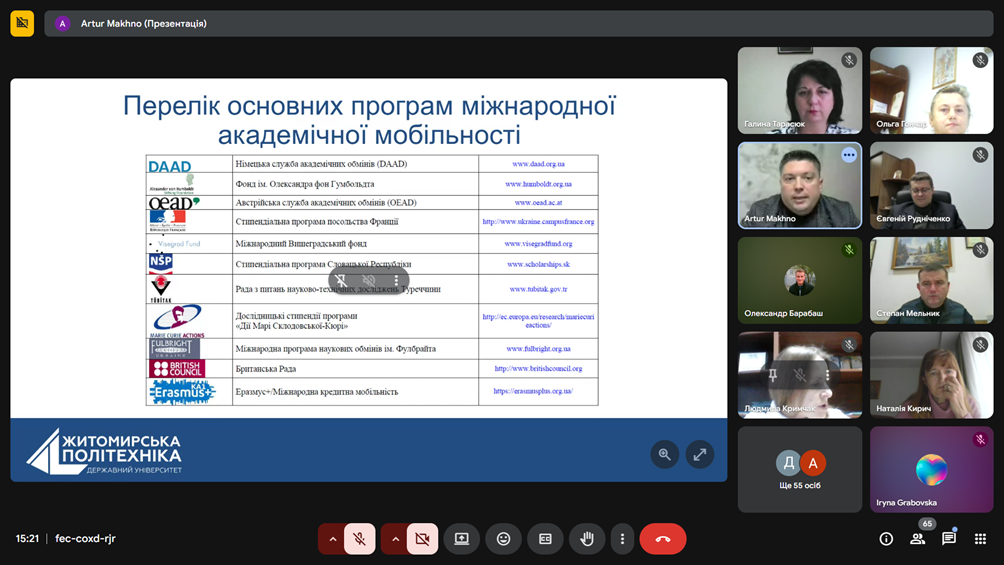Open the emoji reactions picker
Screen dimensions: 1004x565
point(504,539)
